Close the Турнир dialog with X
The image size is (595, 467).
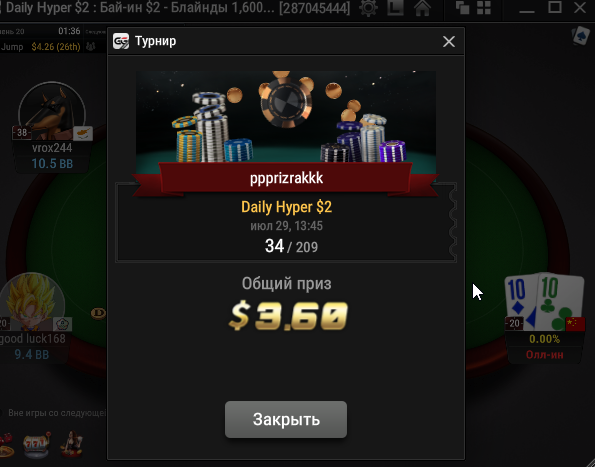click(x=449, y=41)
